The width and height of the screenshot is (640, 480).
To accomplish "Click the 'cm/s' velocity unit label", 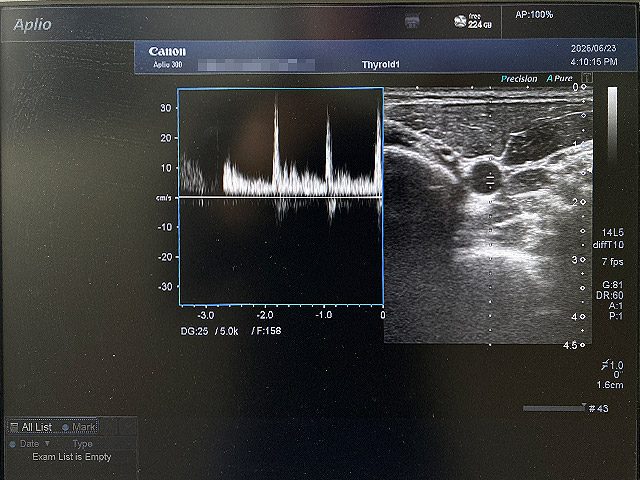I will coord(164,198).
